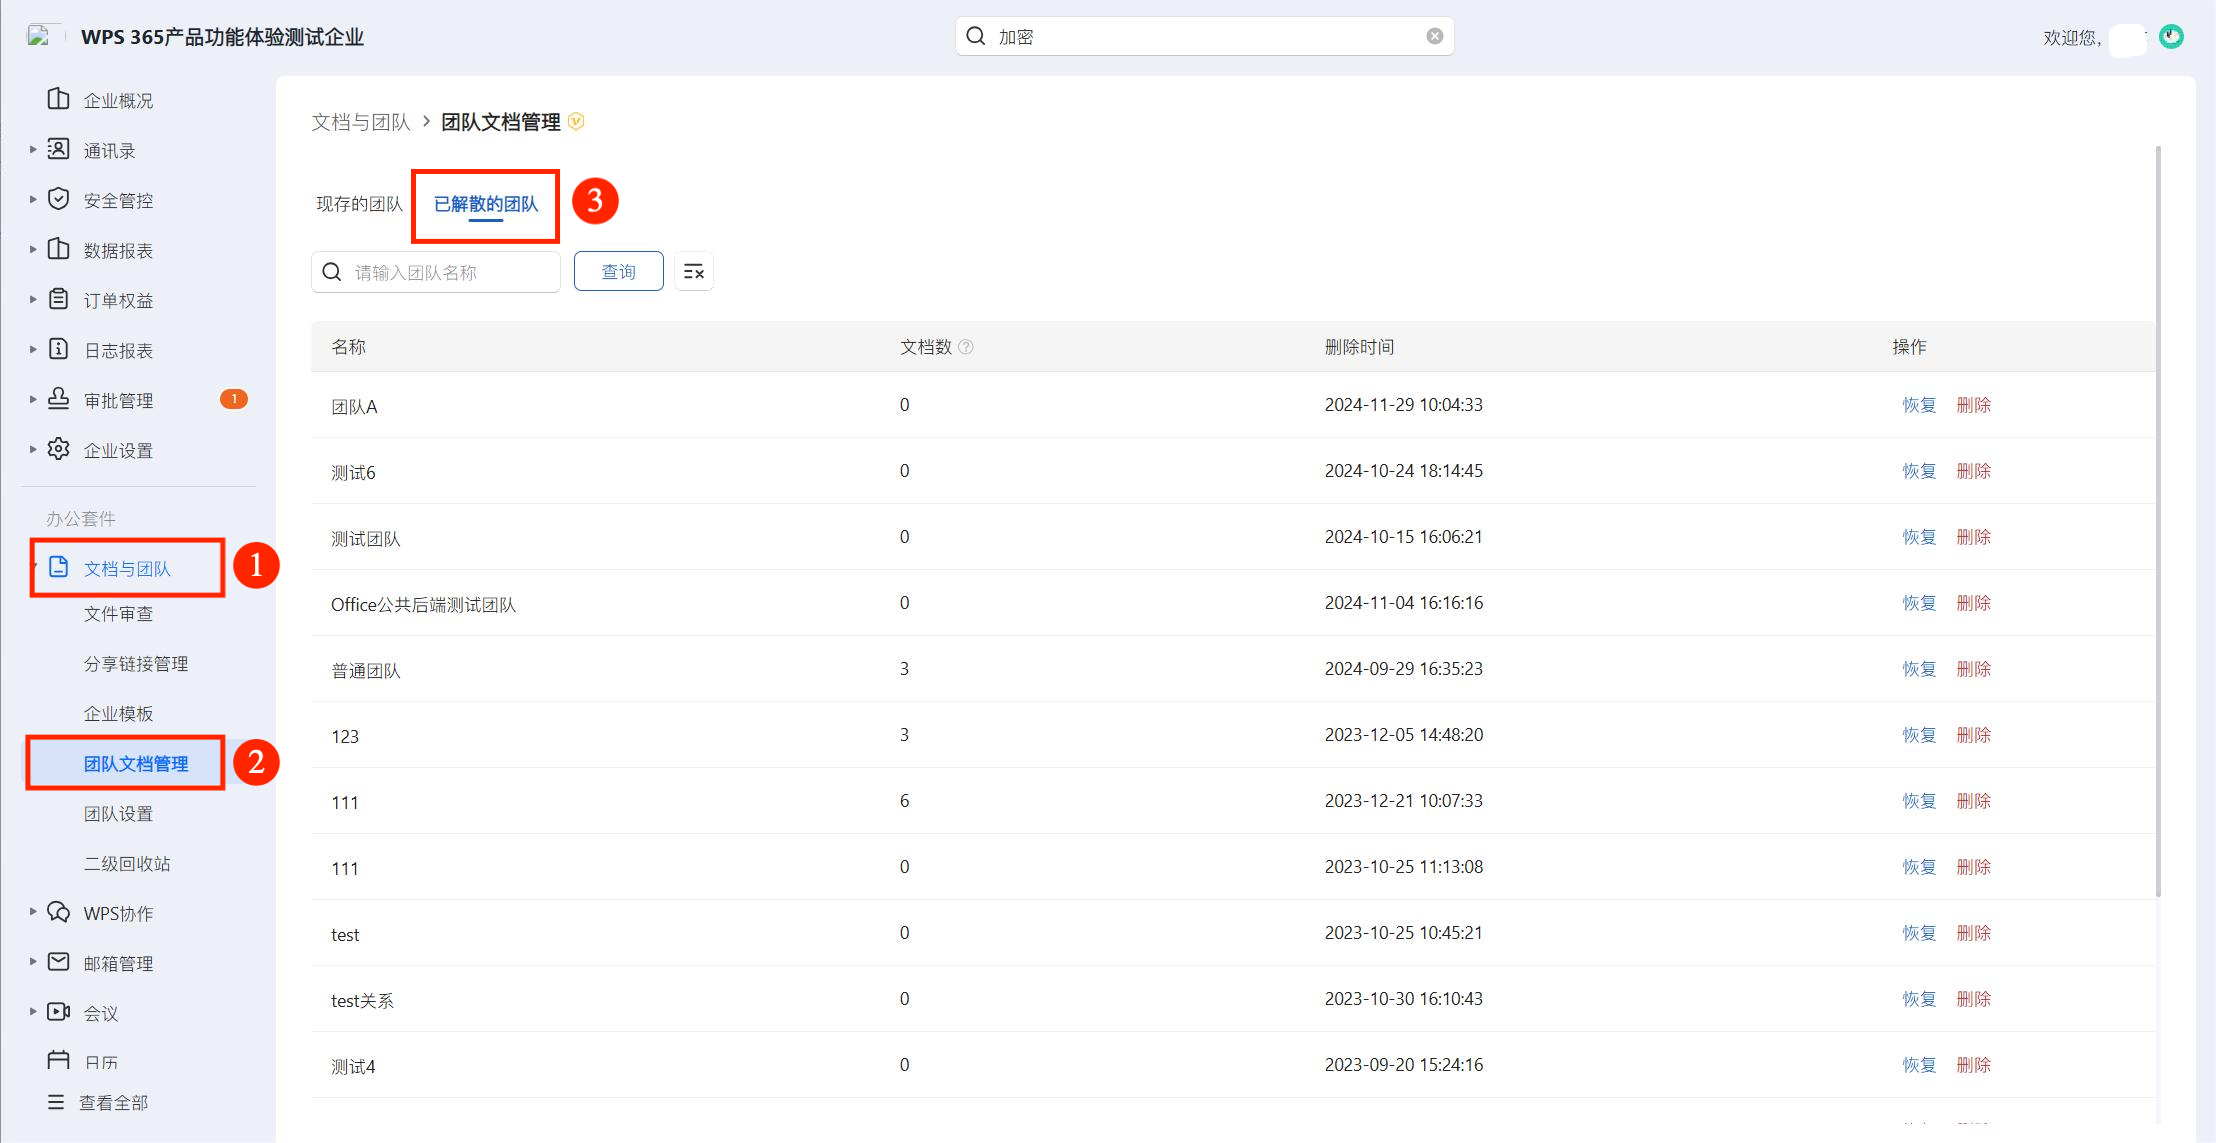The image size is (2216, 1143).
Task: Click the 安全管控 shield icon
Action: [x=59, y=199]
